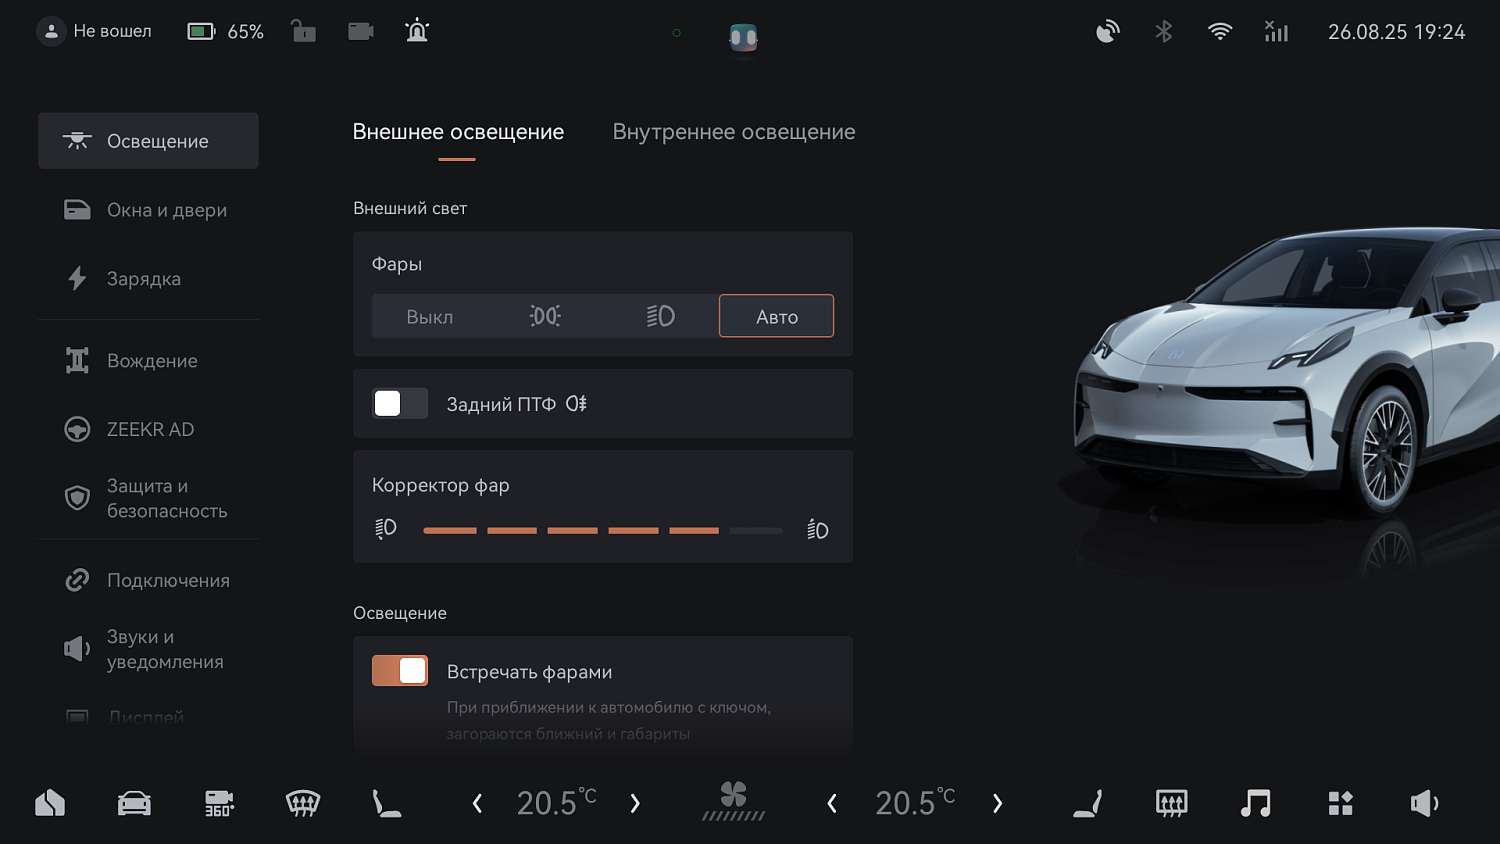Tap the rear fog lamp symbol
The height and width of the screenshot is (844, 1500).
[x=577, y=404]
